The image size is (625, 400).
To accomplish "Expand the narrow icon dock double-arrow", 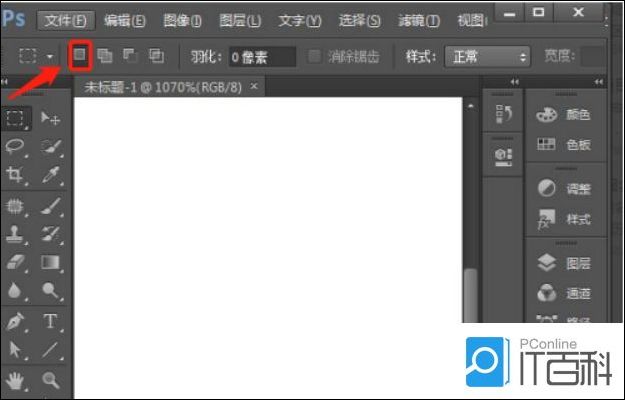I will [515, 82].
